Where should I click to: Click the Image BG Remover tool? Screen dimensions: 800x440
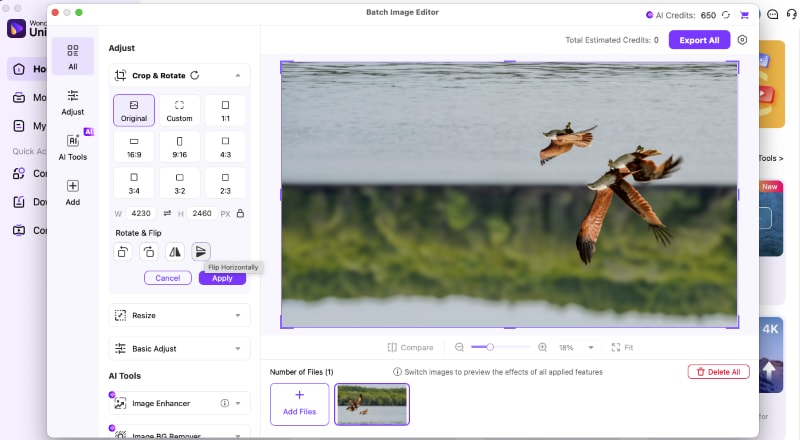[180, 433]
